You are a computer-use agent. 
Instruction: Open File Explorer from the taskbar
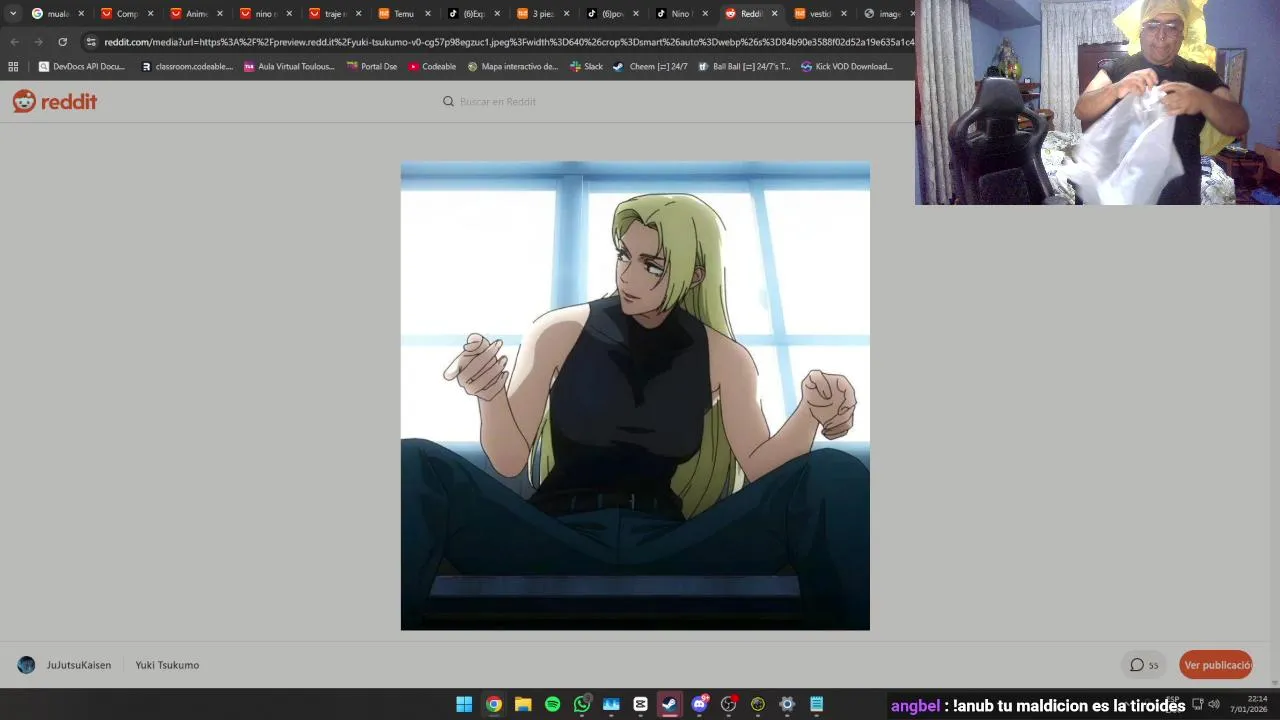click(x=523, y=704)
